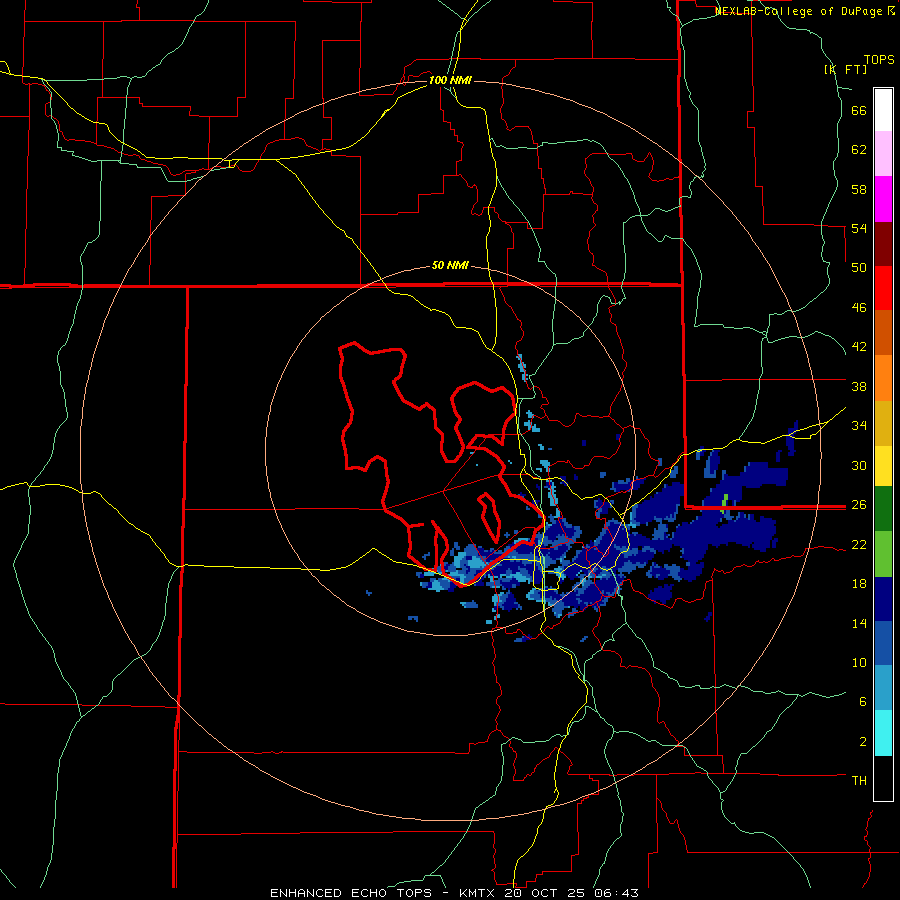Click the legend value 2

coord(863,741)
